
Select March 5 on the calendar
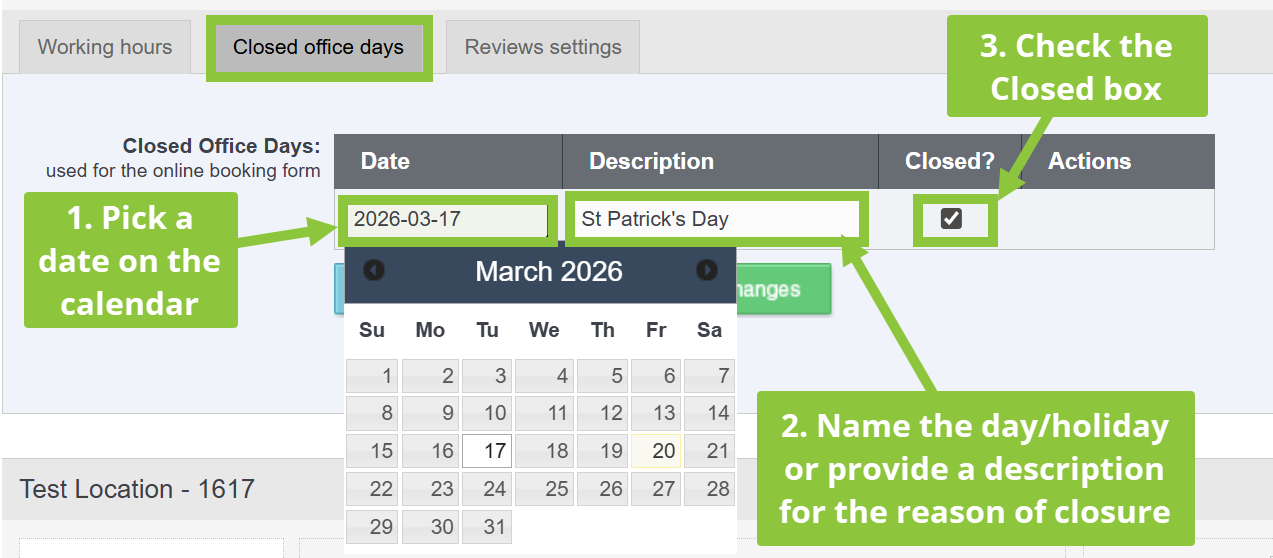coord(603,377)
